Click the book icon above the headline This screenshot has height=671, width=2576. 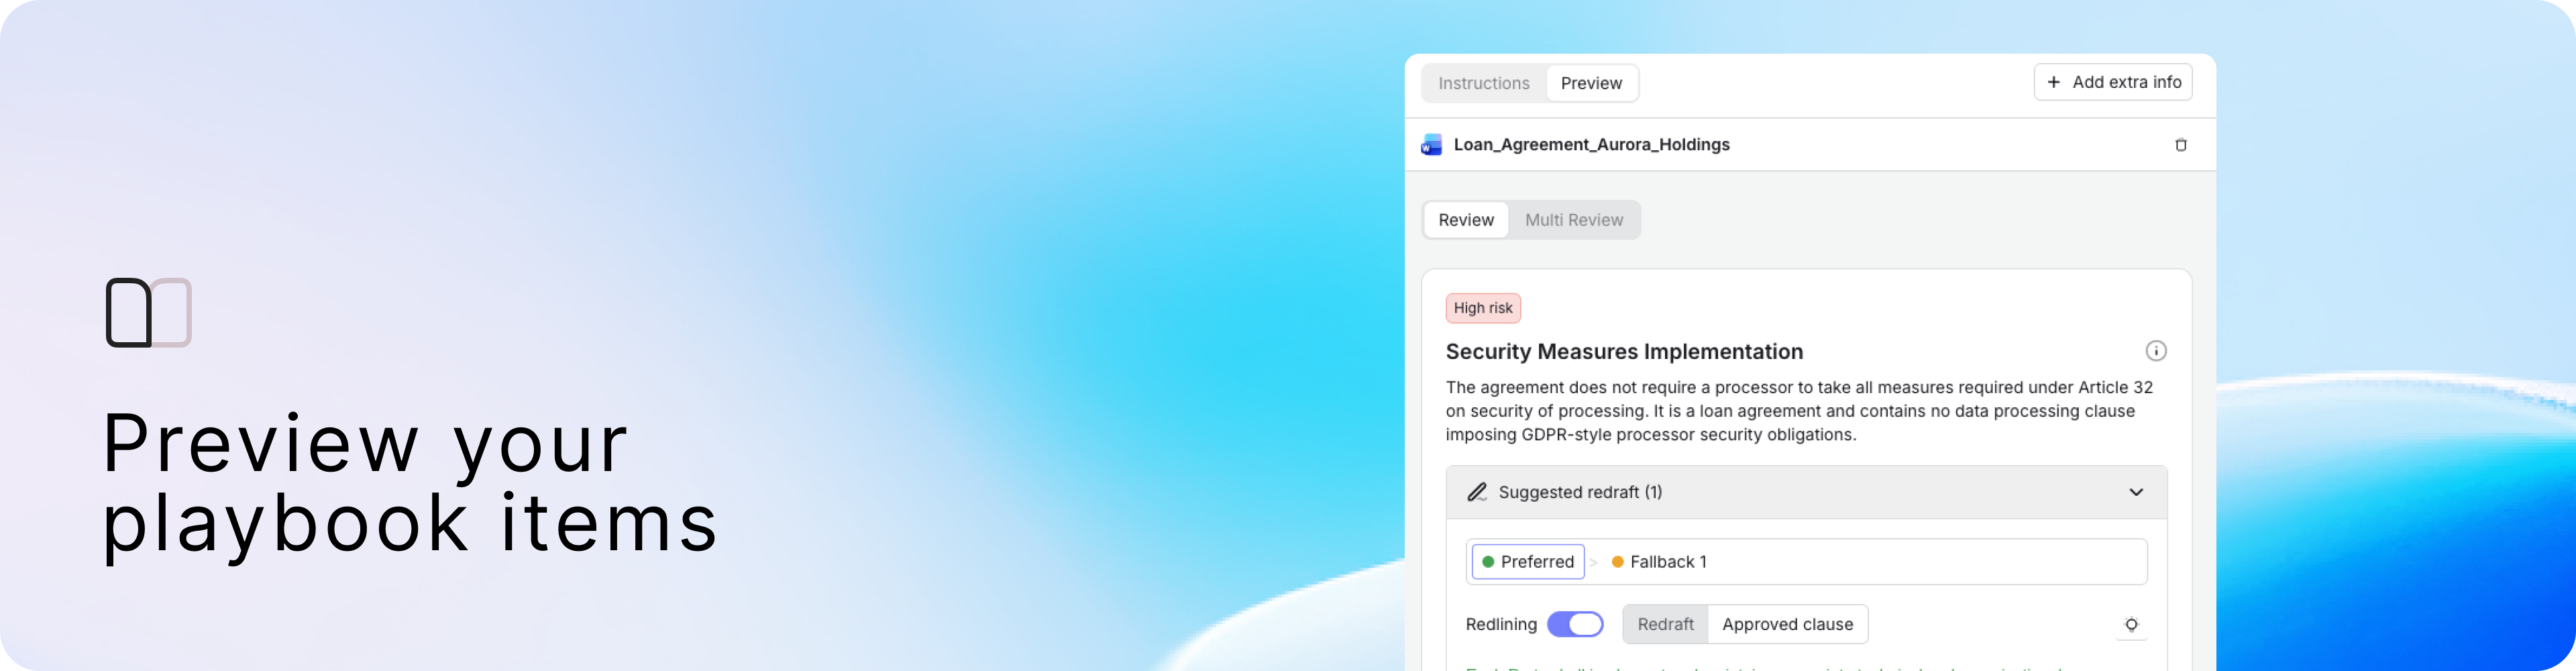149,313
